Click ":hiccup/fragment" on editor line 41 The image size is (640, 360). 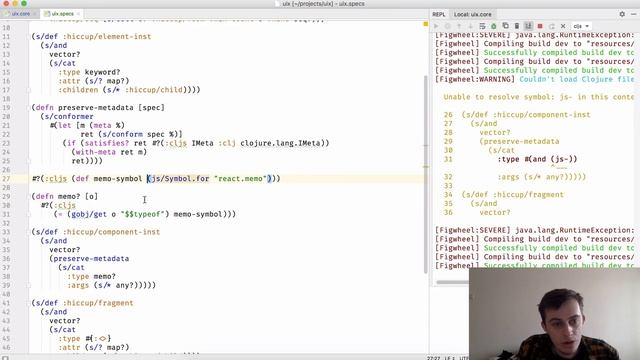98,303
